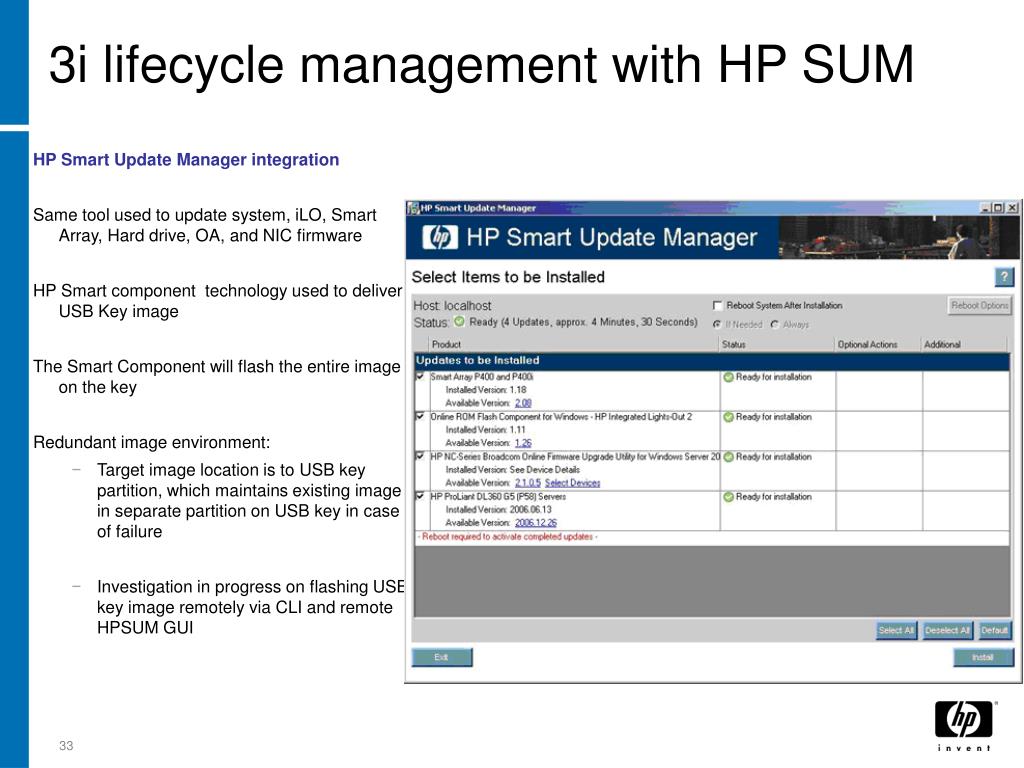The height and width of the screenshot is (768, 1024).
Task: Click the Deselect All button
Action: 947,630
